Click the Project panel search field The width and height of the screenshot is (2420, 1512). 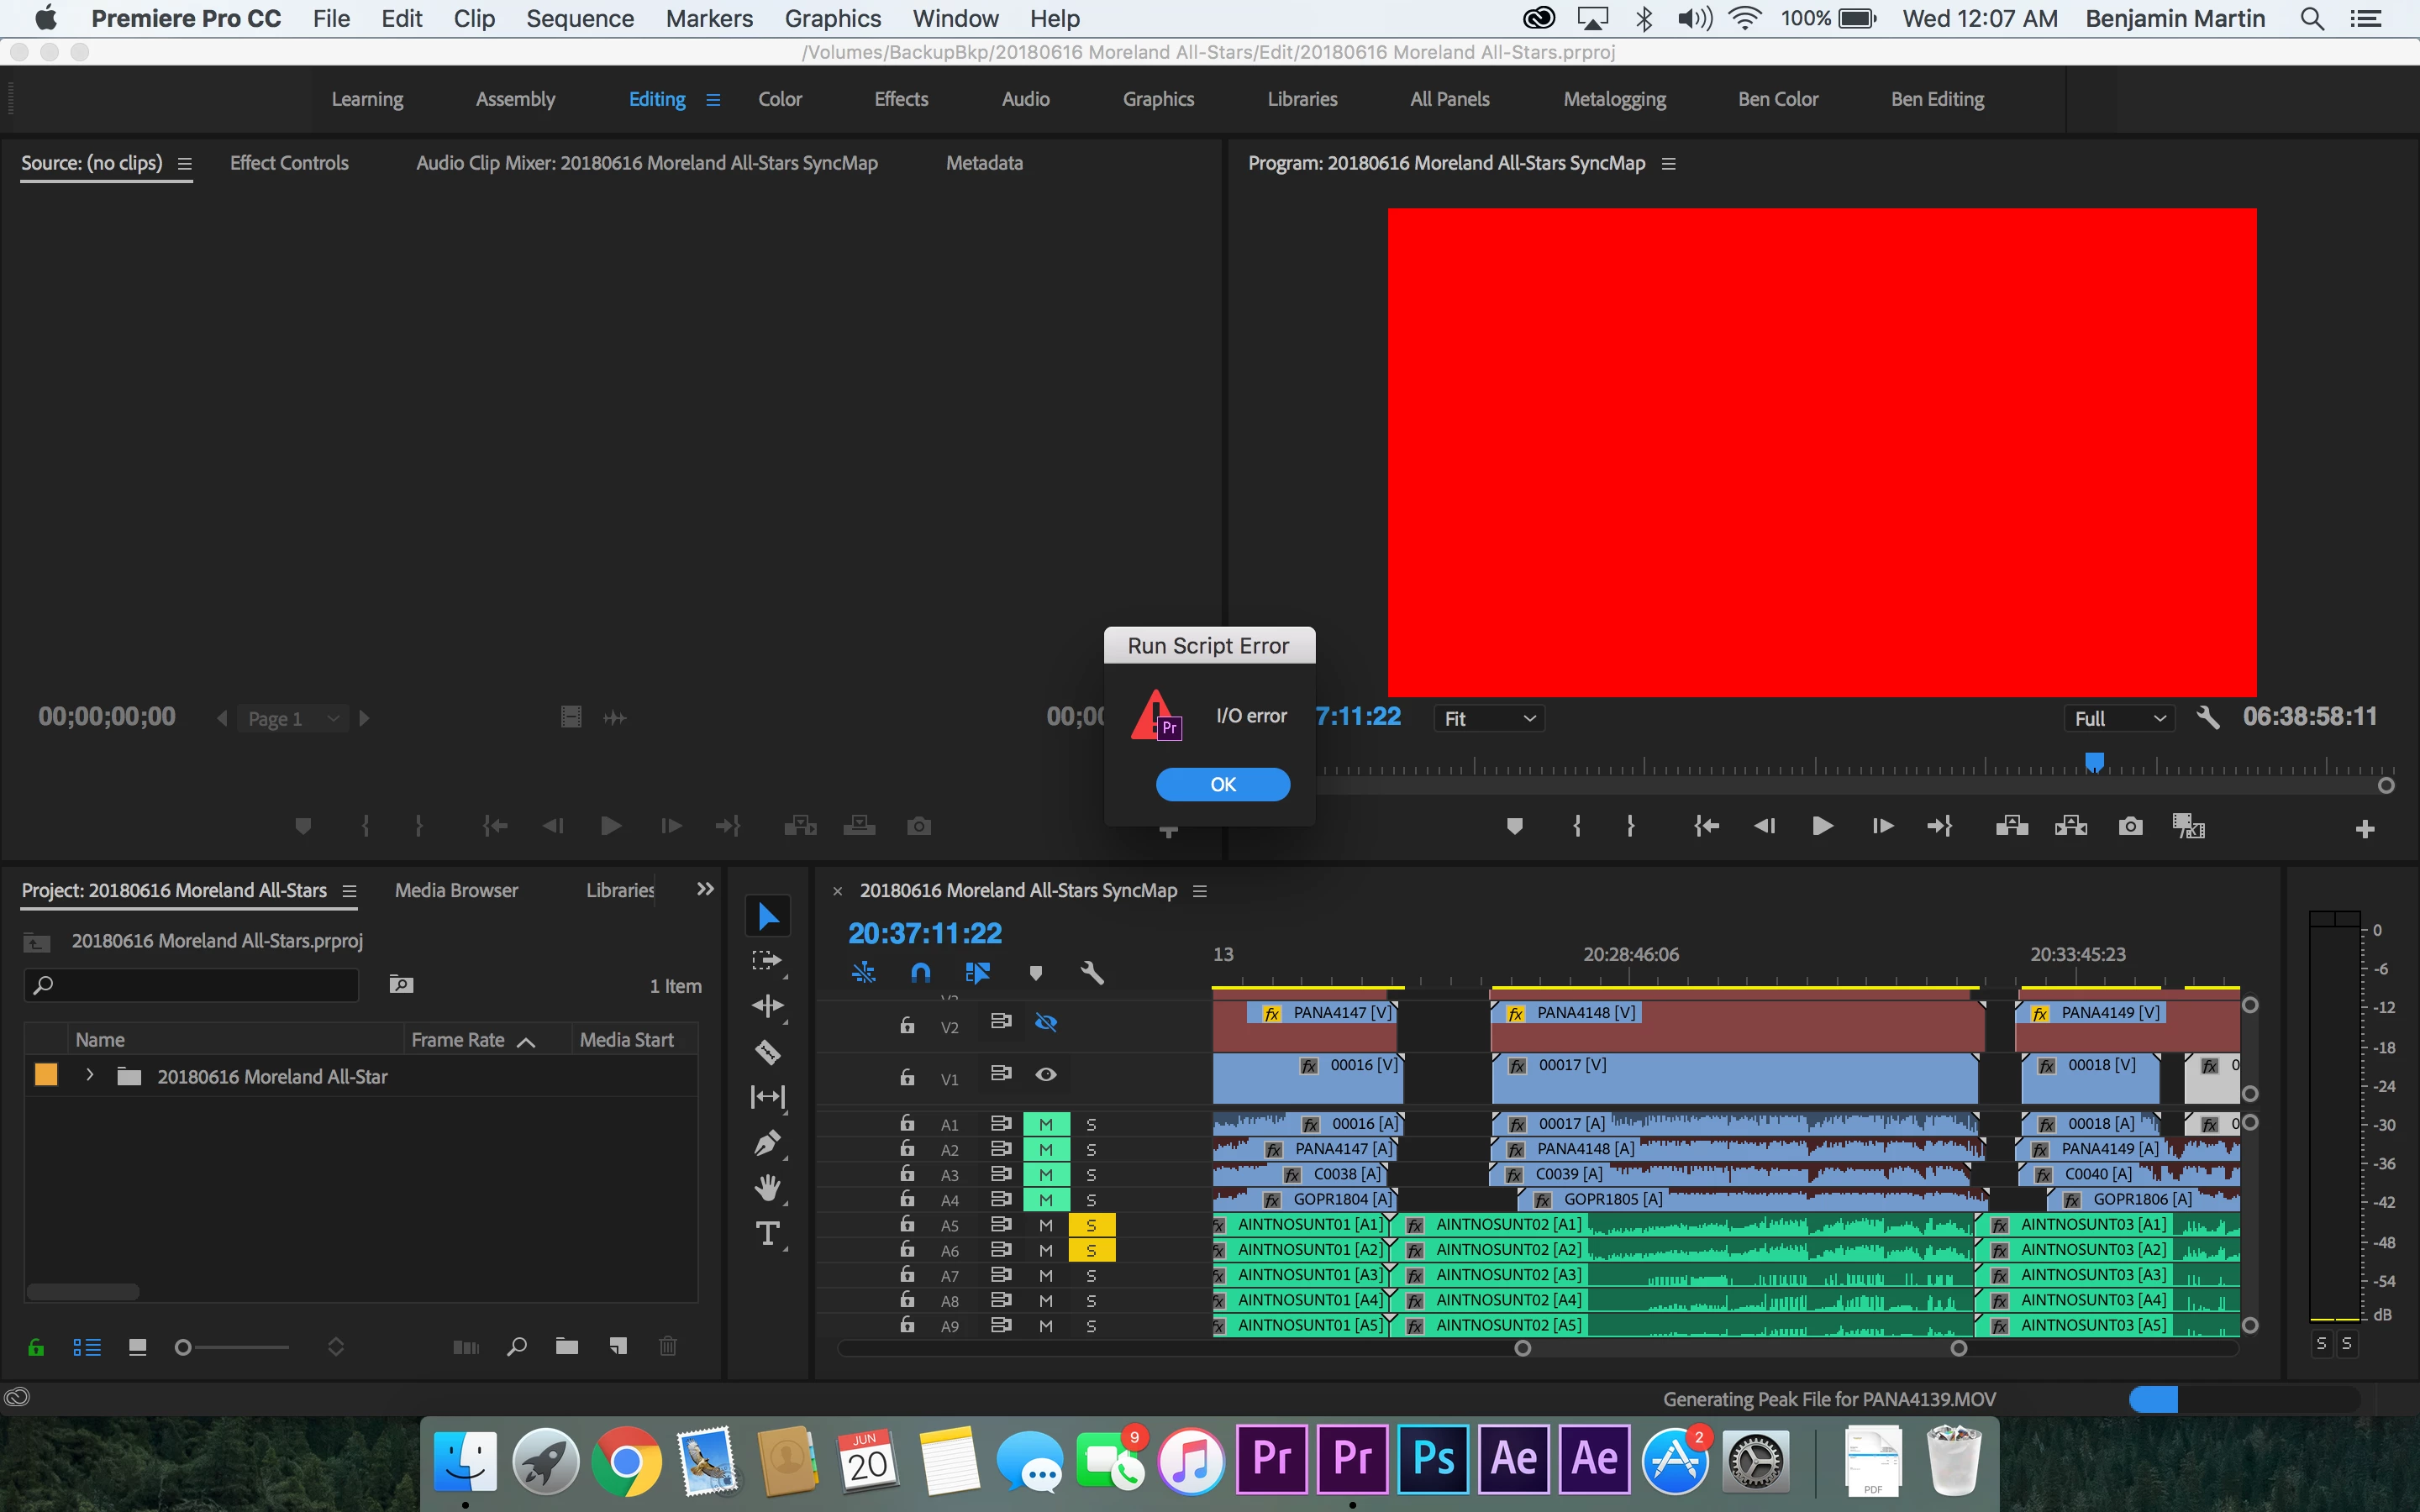(200, 985)
